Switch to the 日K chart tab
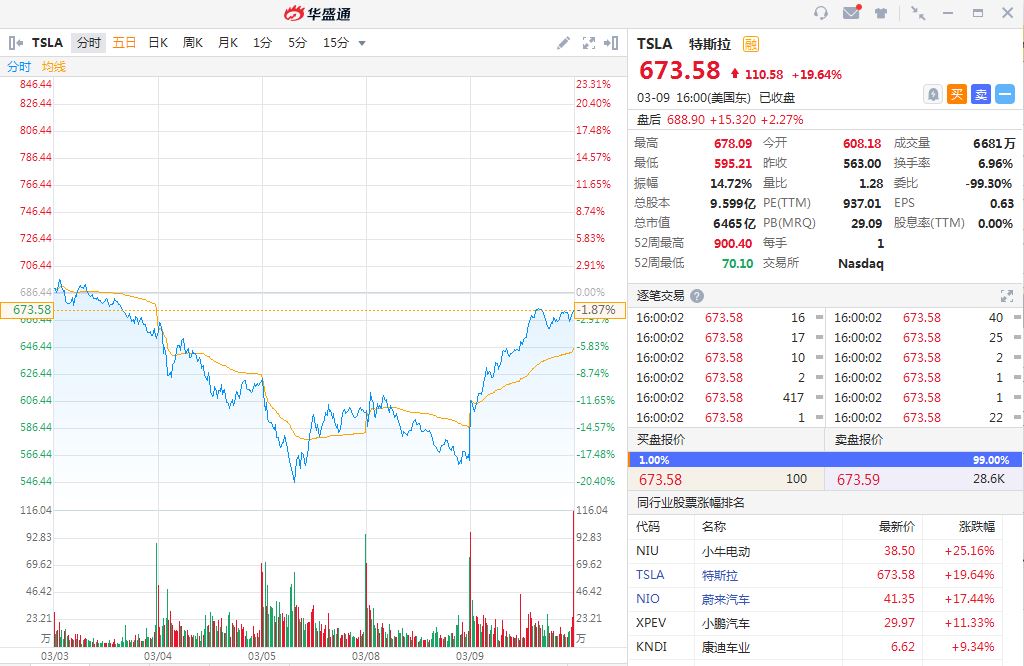 tap(158, 43)
